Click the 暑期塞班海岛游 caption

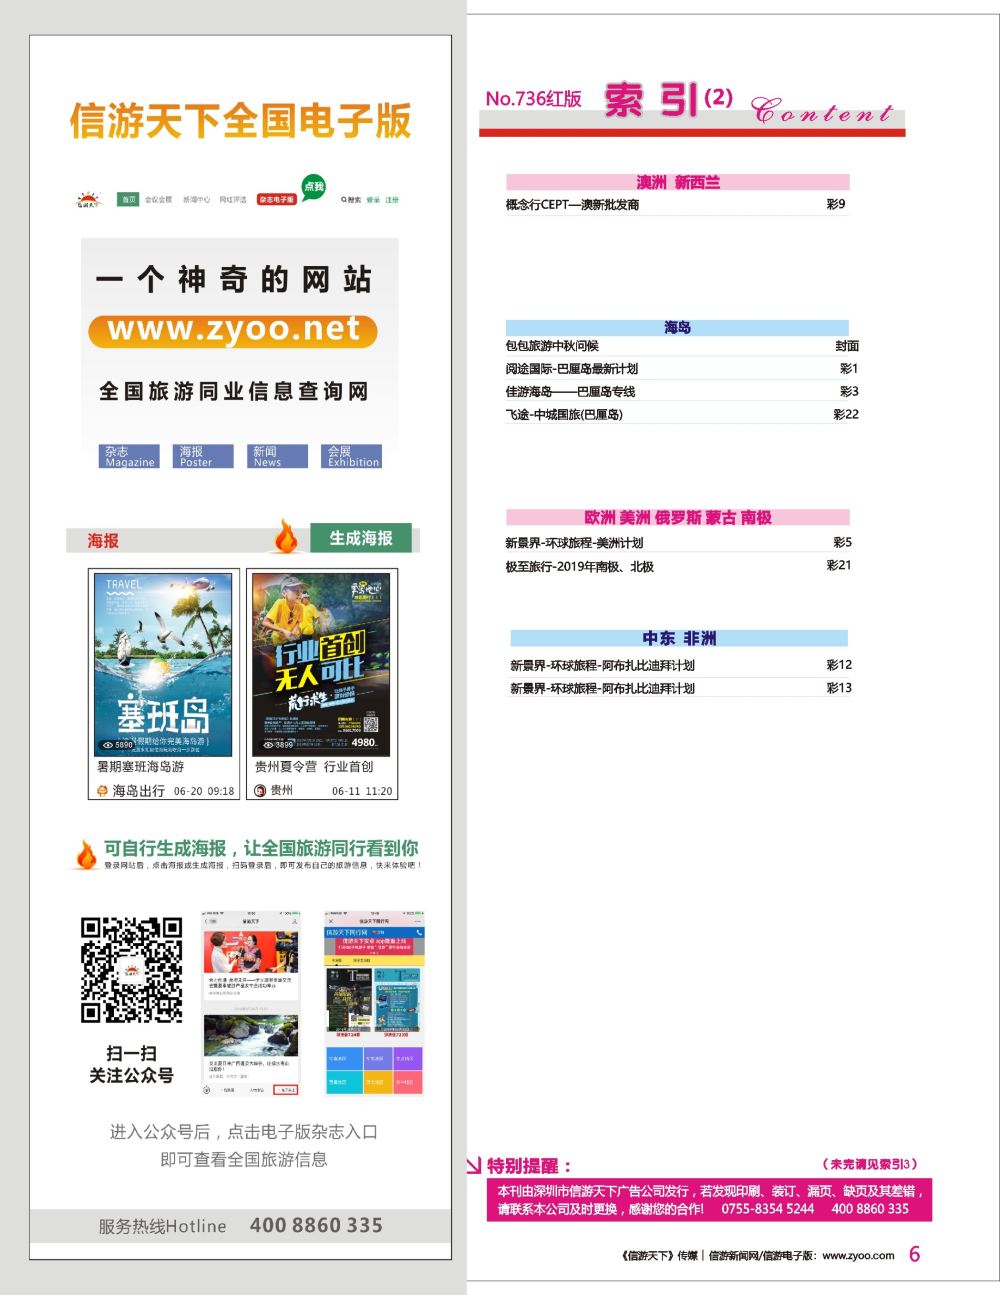tap(140, 767)
